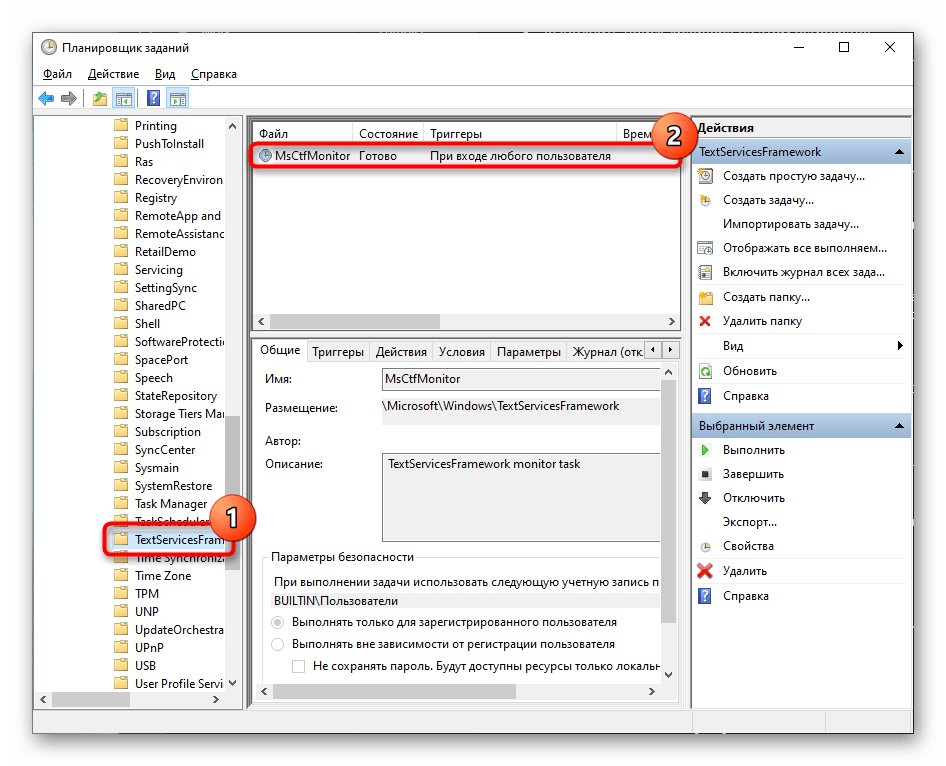Click the Отключить disable arrow icon

705,498
